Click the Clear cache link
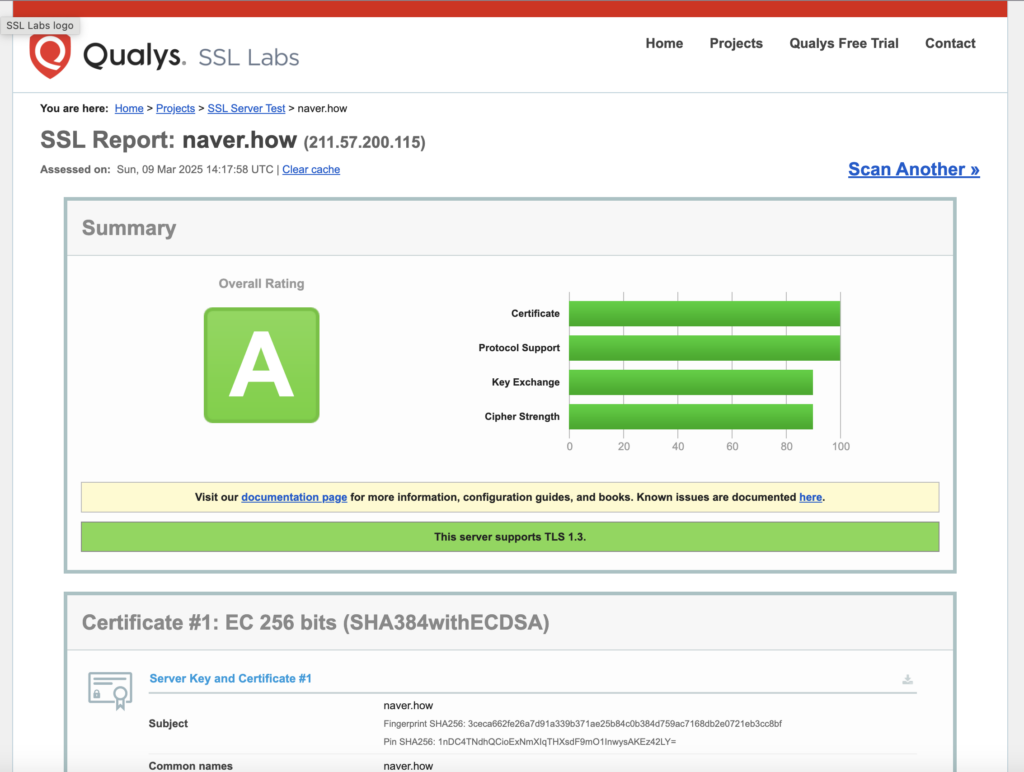The height and width of the screenshot is (772, 1024). 311,169
